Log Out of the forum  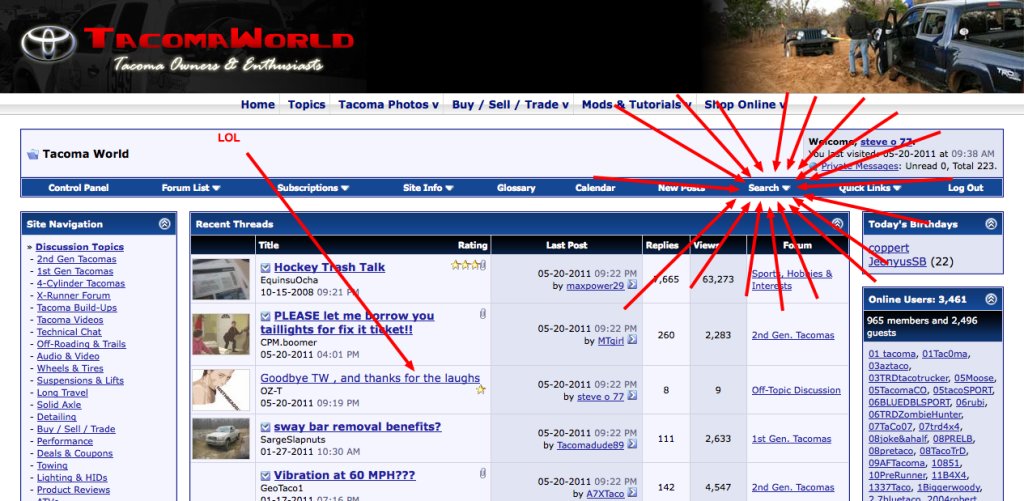pos(965,188)
